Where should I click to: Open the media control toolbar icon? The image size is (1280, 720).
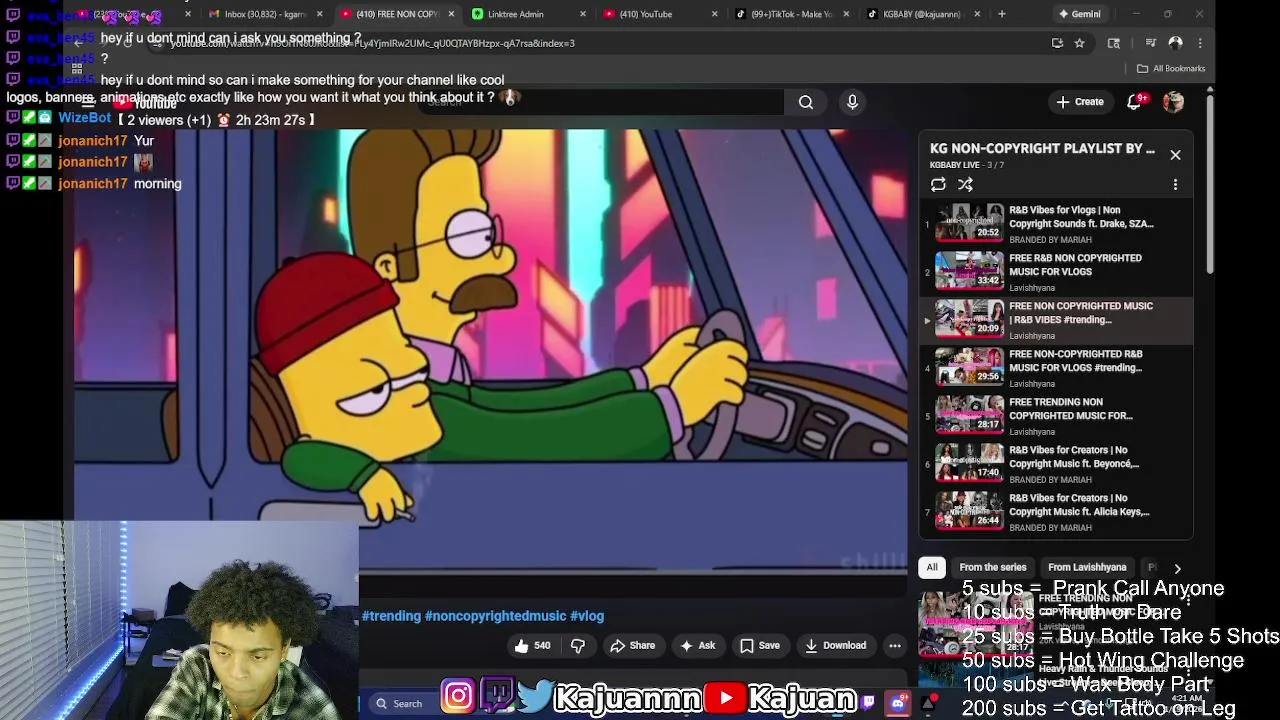[1150, 43]
